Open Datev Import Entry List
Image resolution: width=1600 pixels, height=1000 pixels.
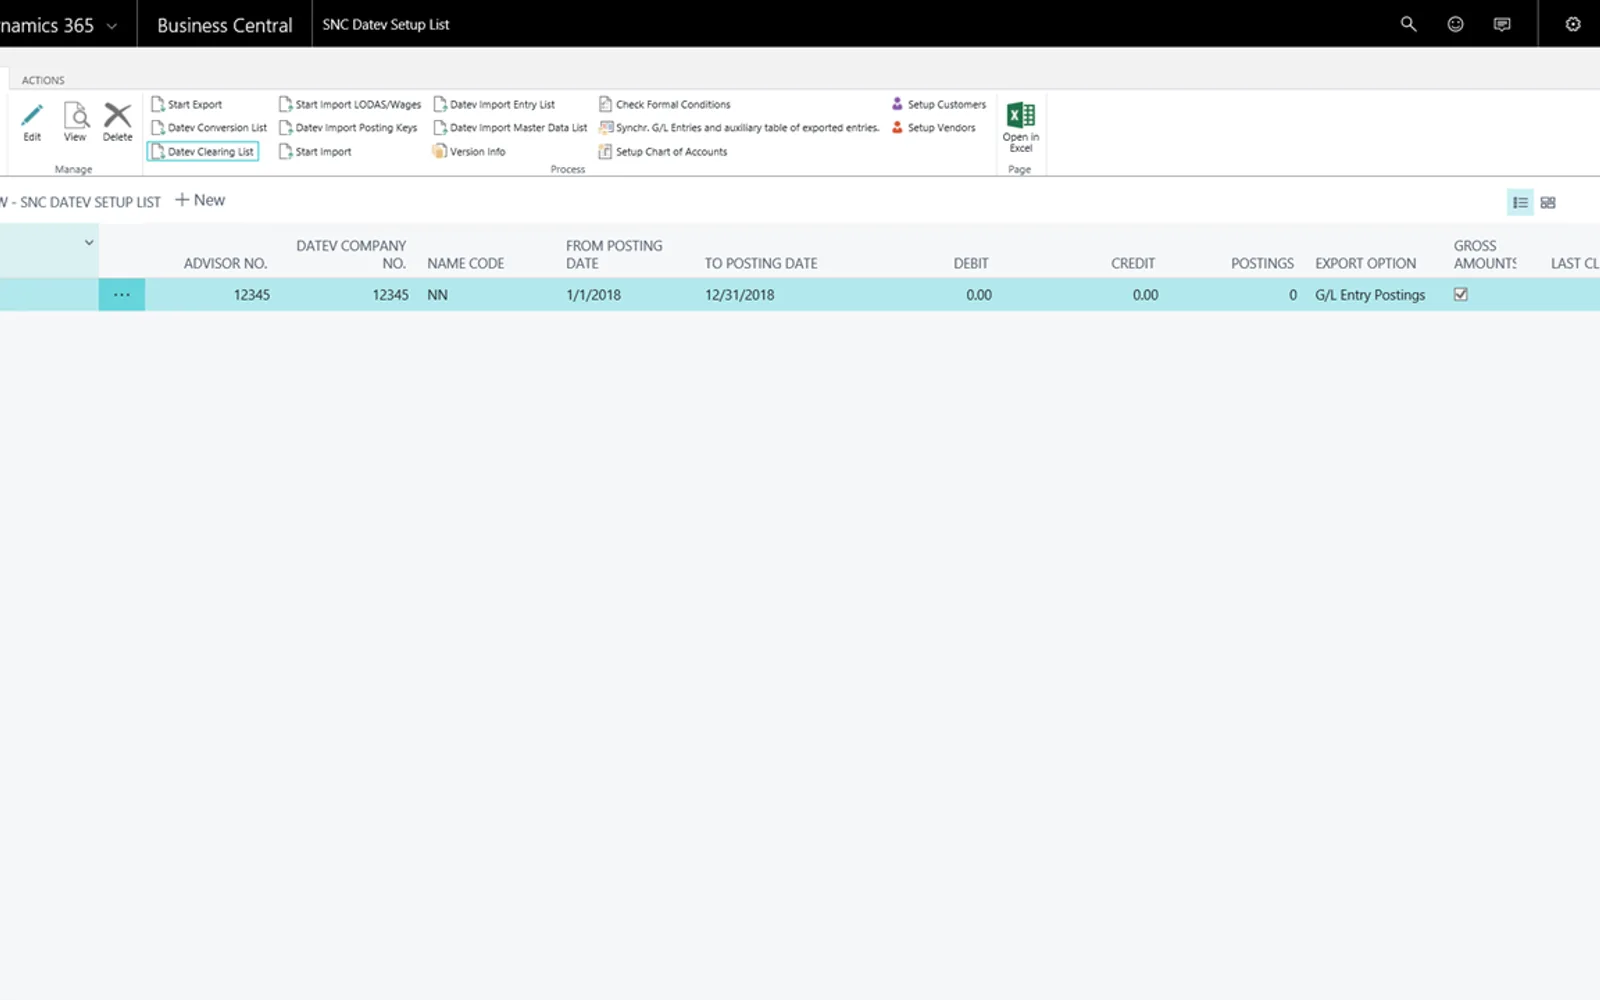pos(494,104)
